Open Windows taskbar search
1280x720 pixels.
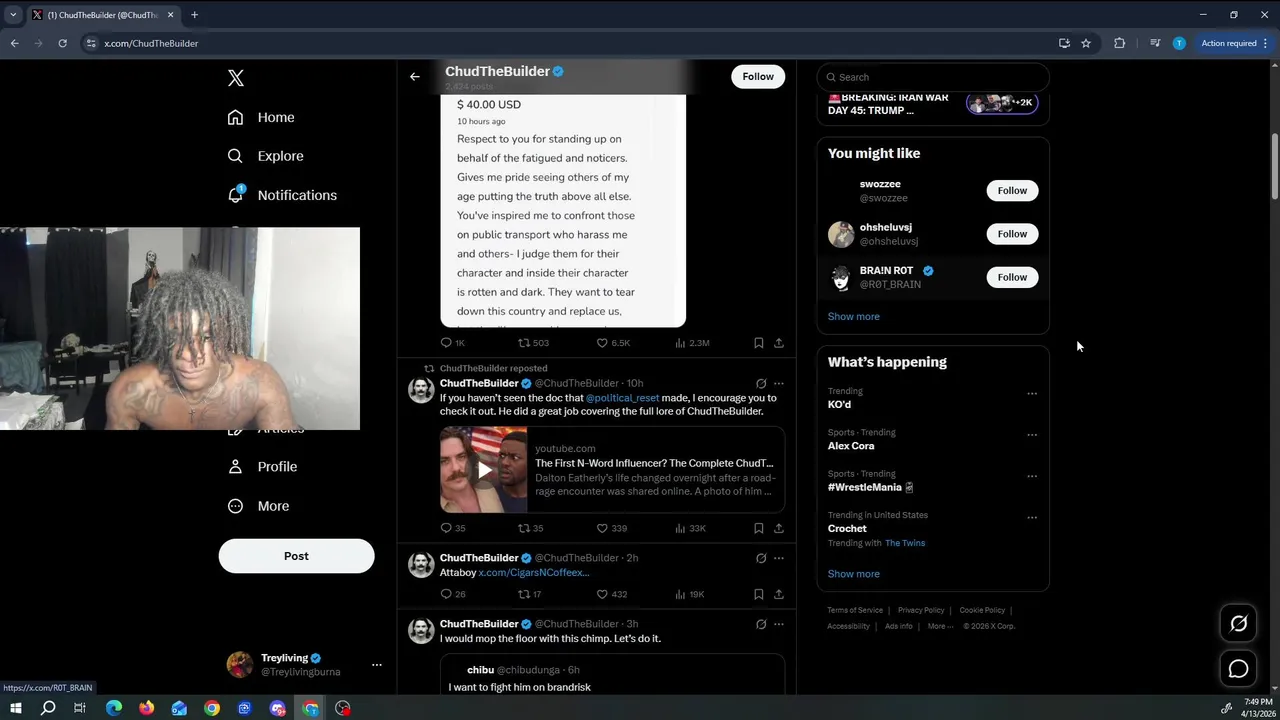(47, 708)
